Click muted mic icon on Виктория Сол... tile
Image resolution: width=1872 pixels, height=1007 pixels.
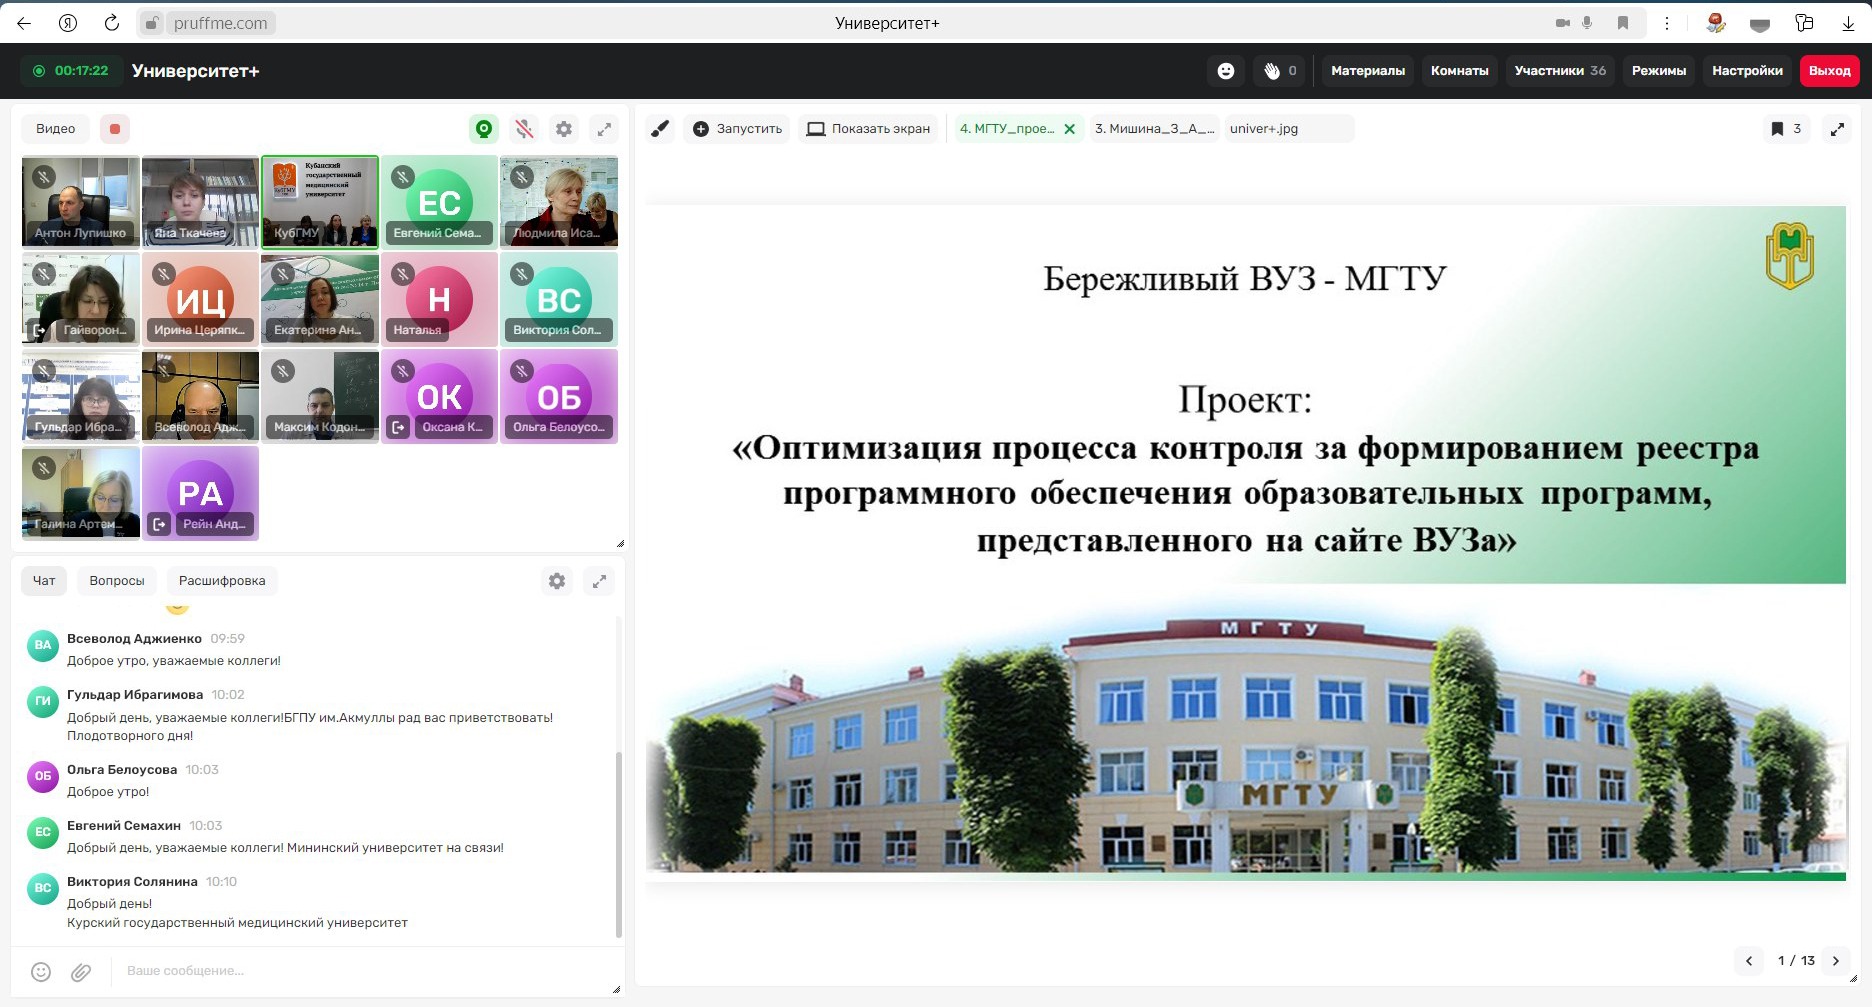[x=522, y=273]
